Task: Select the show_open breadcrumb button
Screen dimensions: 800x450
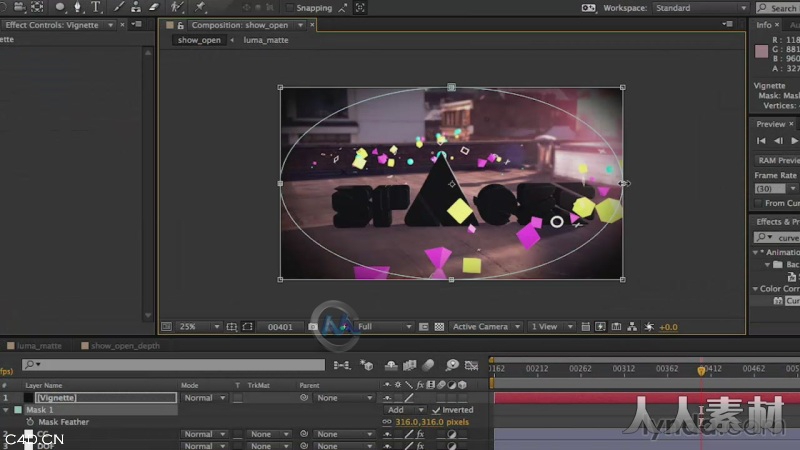Action: pos(199,40)
